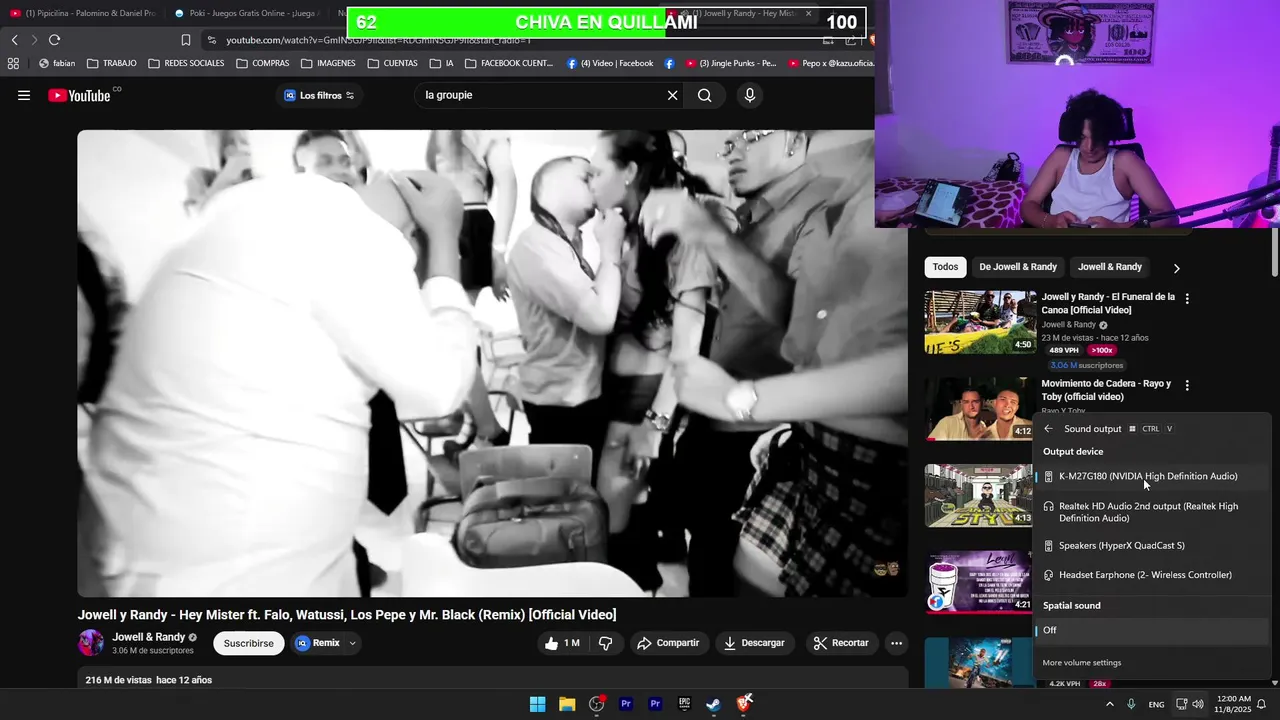Open more actions ellipsis under video
Screen dimensions: 1280x720
897,643
